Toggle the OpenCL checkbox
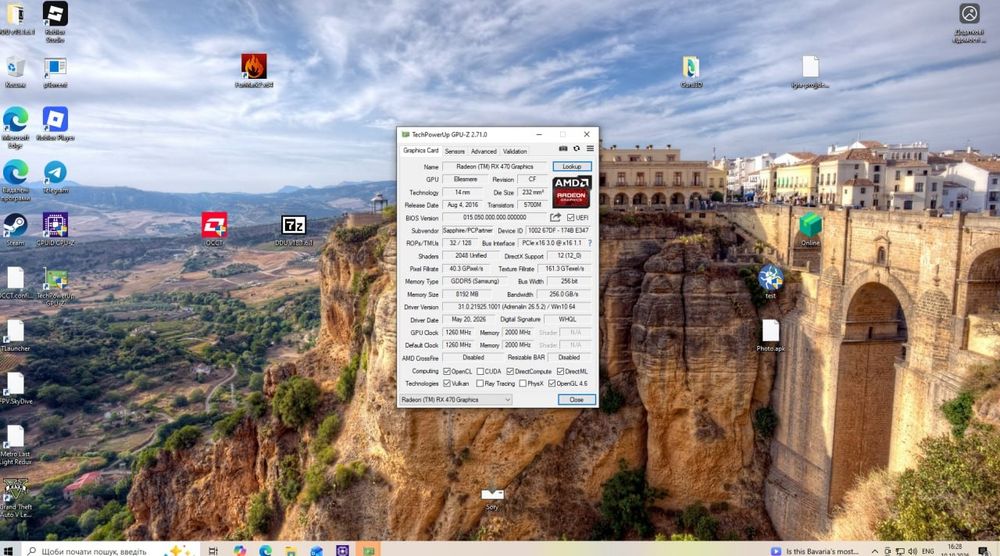This screenshot has width=1000, height=556. click(447, 371)
